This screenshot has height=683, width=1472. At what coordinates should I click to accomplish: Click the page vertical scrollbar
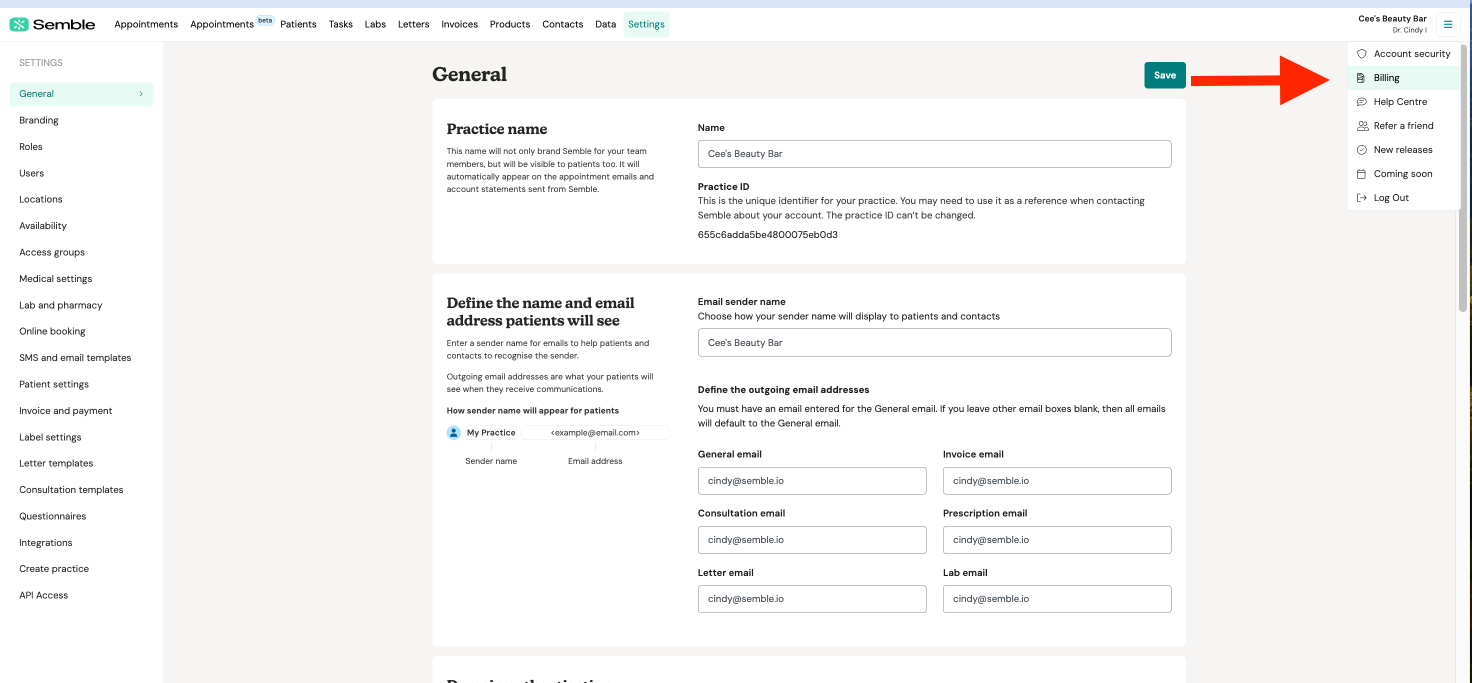tap(1464, 177)
